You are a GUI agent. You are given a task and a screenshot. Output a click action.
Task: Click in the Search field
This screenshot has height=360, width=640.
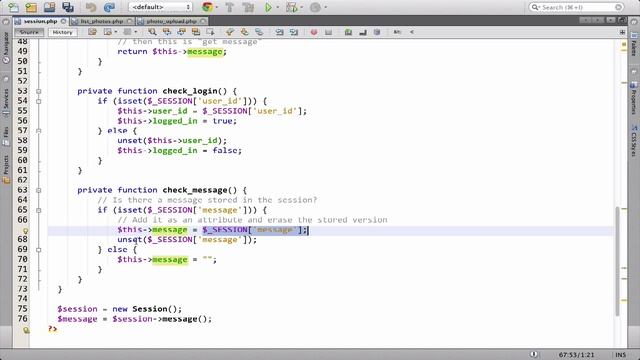pyautogui.click(x=577, y=7)
